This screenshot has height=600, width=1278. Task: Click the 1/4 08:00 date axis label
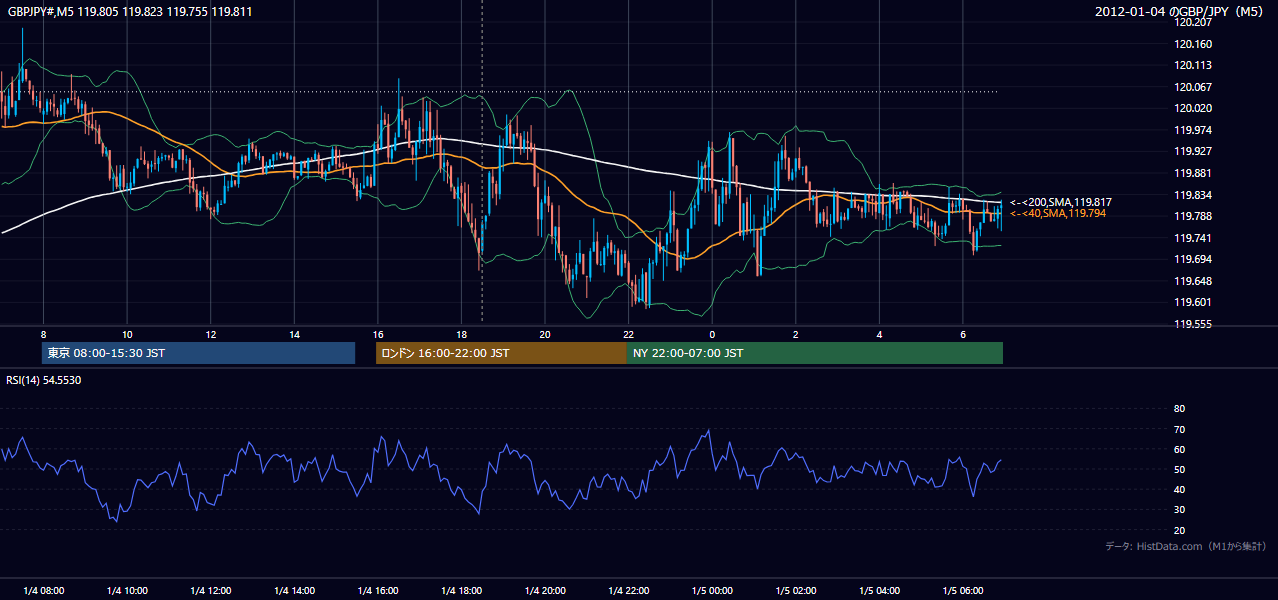tap(43, 591)
